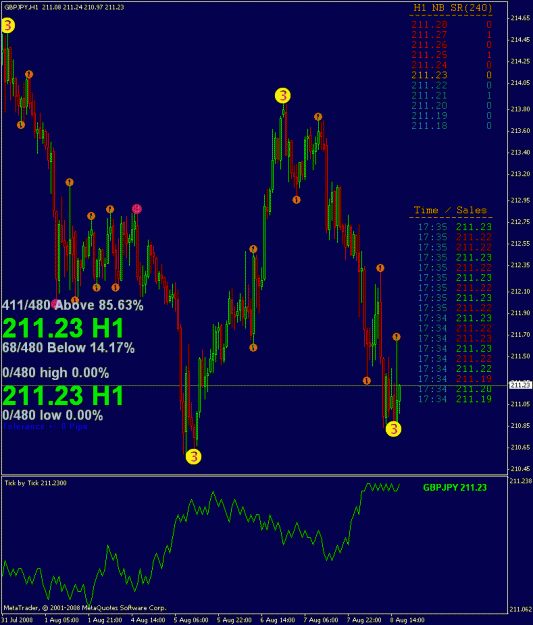
Task: Select the 211.26 resistance row
Action: [x=451, y=45]
